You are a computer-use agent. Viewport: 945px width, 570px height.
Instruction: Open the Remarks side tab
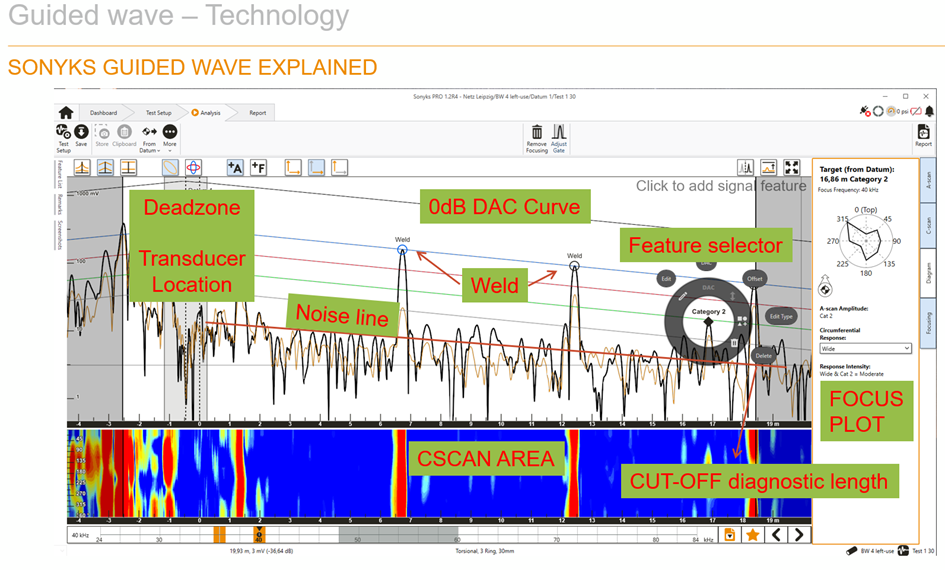coord(60,204)
